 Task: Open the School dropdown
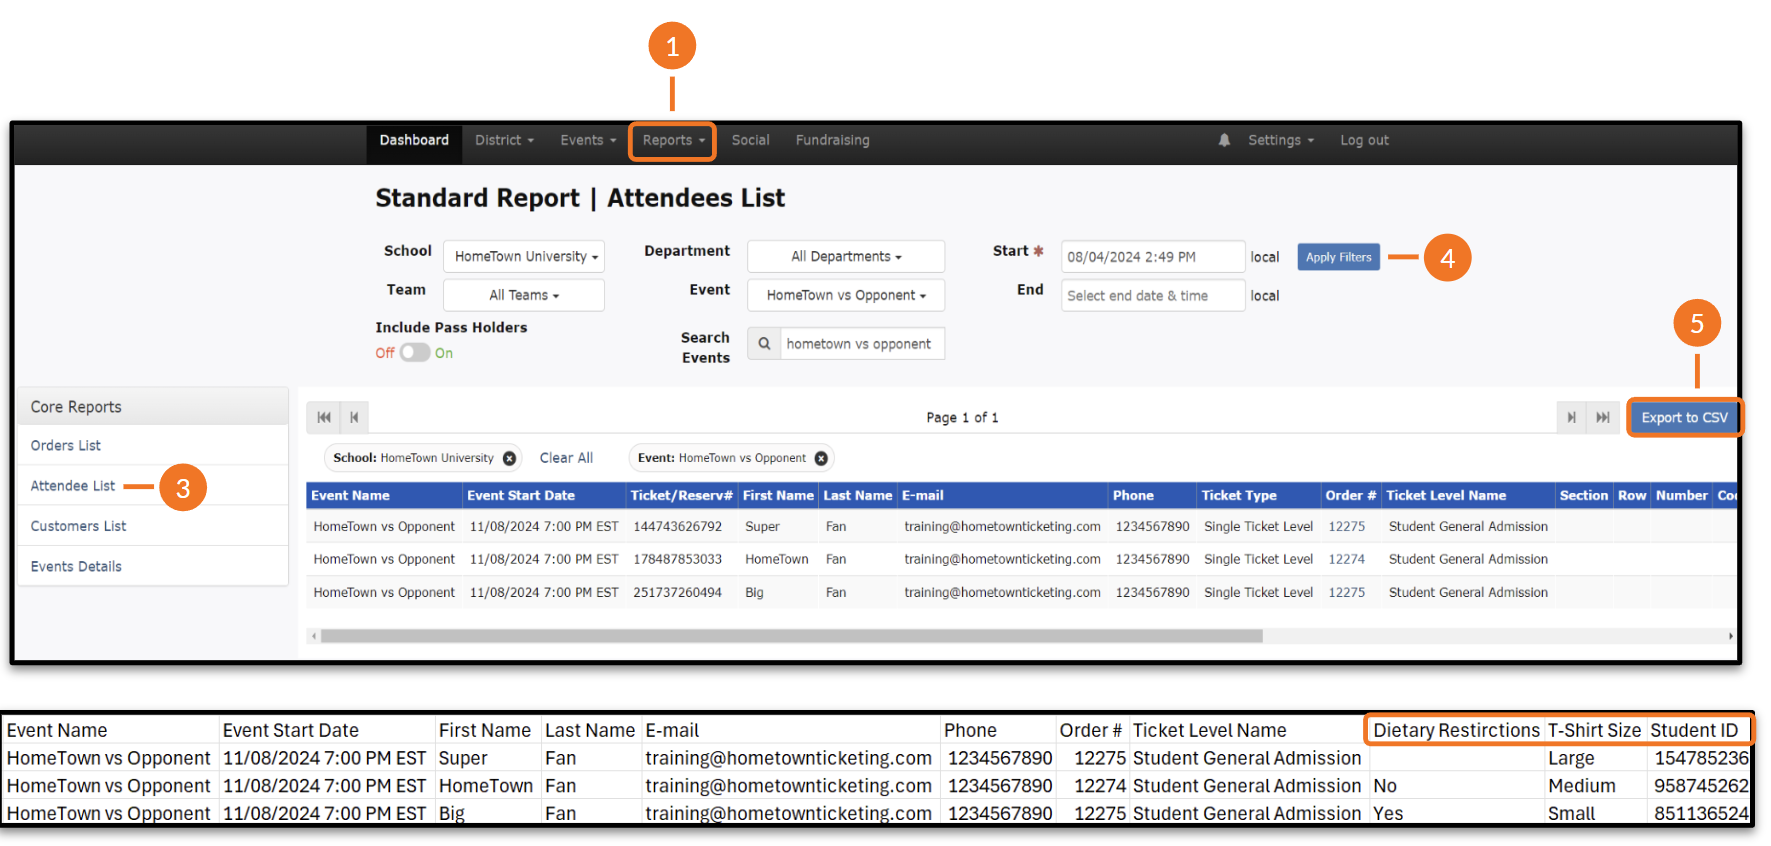524,257
